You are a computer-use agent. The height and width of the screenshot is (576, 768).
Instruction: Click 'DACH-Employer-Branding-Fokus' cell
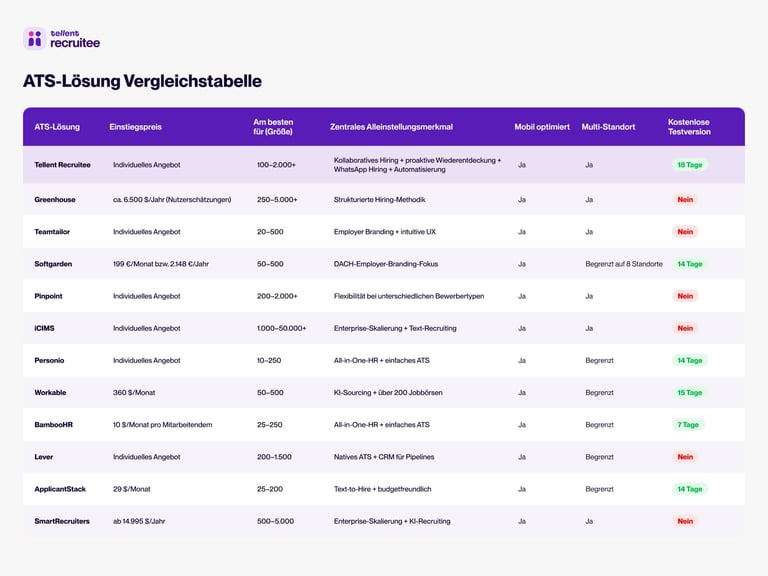point(386,264)
